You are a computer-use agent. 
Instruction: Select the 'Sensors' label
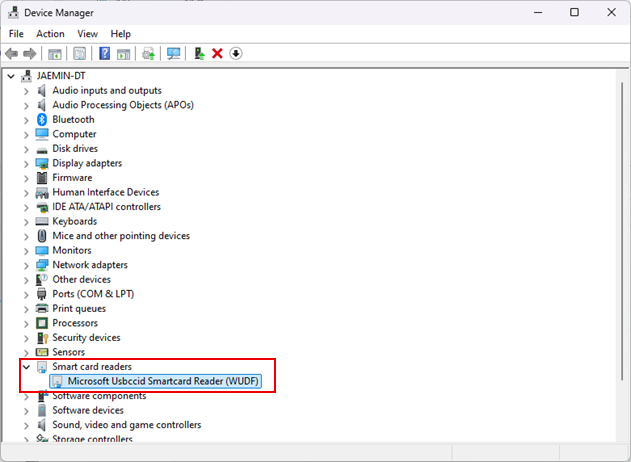[68, 352]
